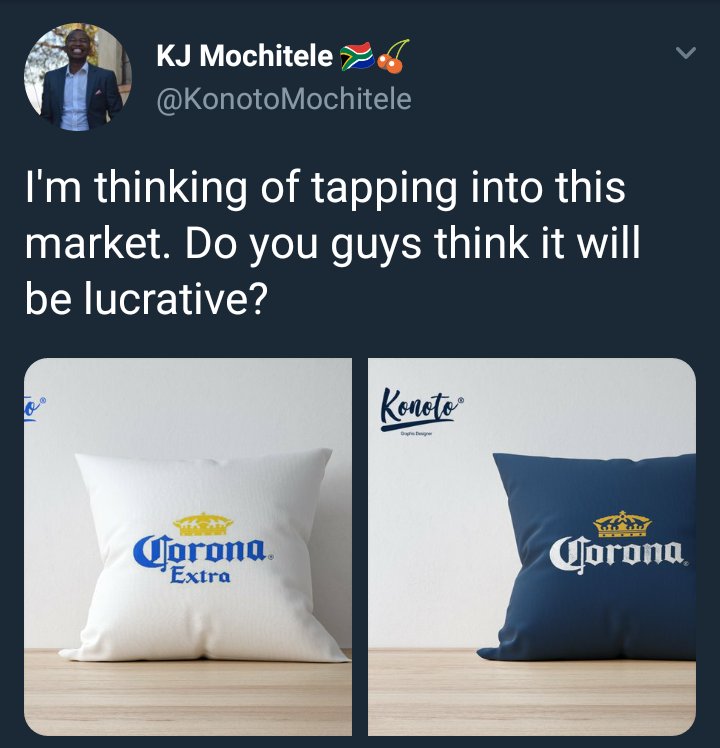
Task: Click the blue Corona wordmark on the white pillow
Action: pyautogui.click(x=203, y=554)
